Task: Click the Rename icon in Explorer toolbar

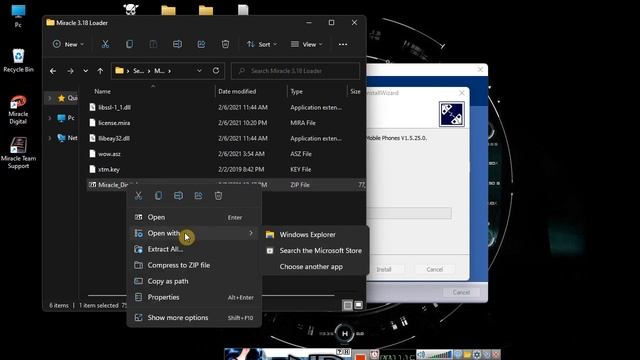Action: [177, 44]
